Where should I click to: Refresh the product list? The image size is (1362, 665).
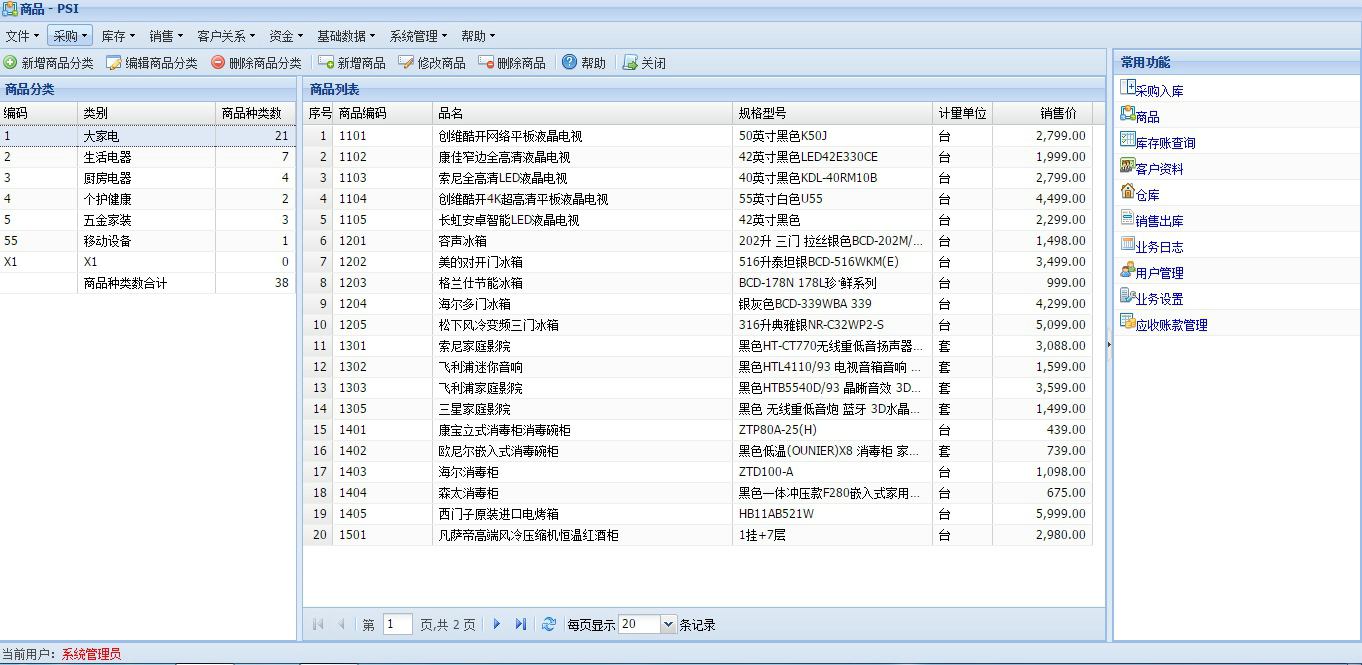pos(549,624)
